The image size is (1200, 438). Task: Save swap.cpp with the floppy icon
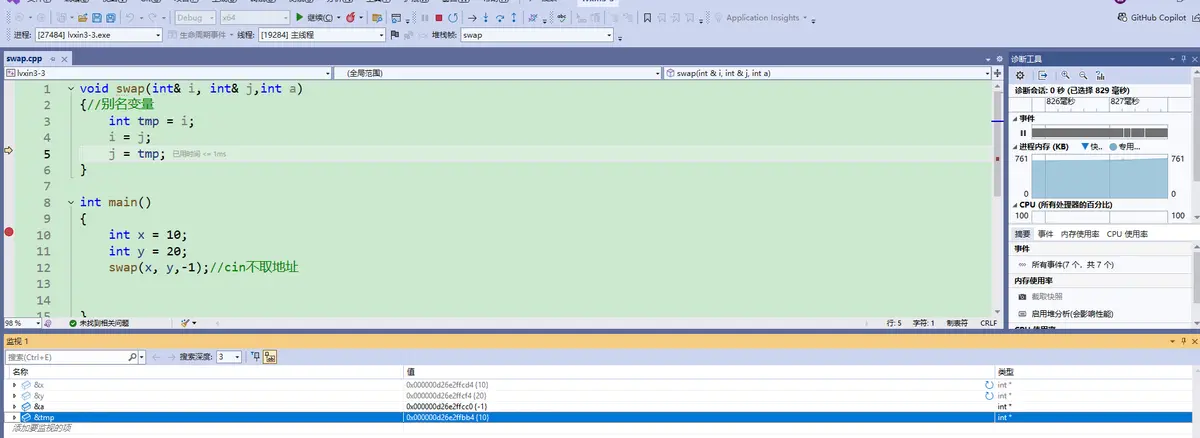(97, 18)
